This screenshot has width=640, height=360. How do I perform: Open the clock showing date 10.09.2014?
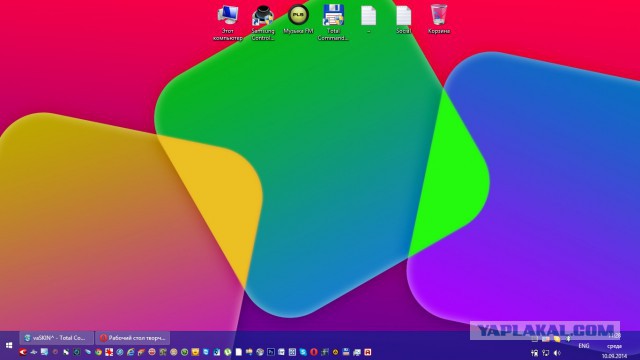(614, 346)
